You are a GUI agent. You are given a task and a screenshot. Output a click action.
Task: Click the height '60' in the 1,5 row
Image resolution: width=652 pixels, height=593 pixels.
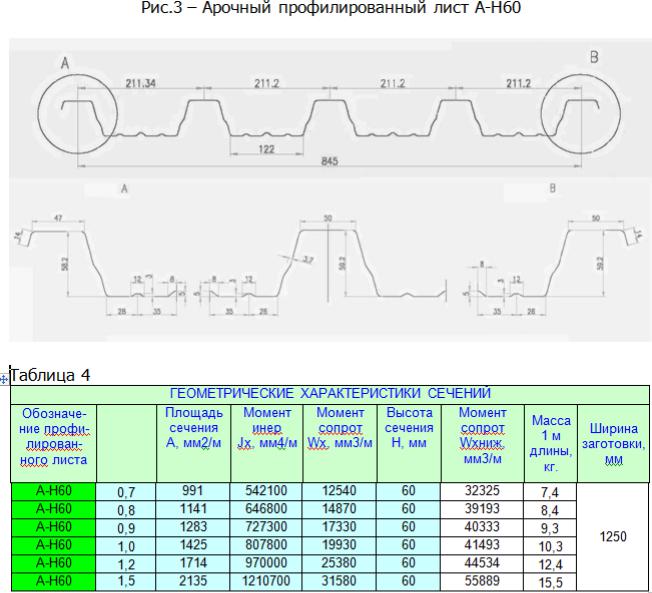tap(409, 581)
